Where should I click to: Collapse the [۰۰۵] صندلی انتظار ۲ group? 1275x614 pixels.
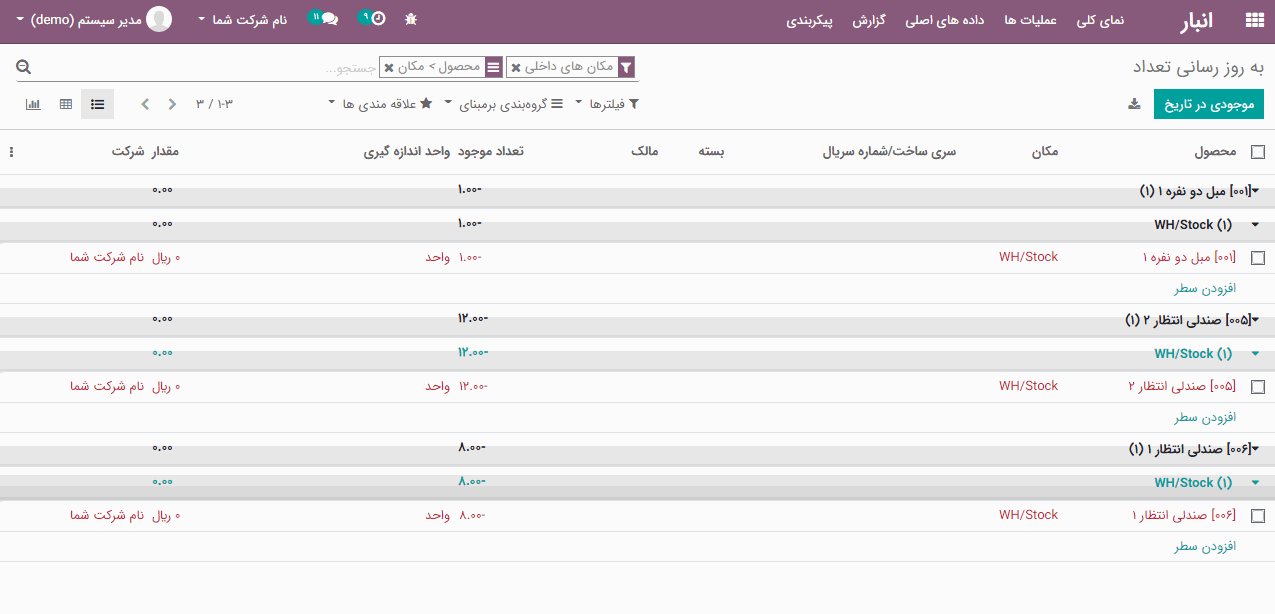tap(1255, 320)
